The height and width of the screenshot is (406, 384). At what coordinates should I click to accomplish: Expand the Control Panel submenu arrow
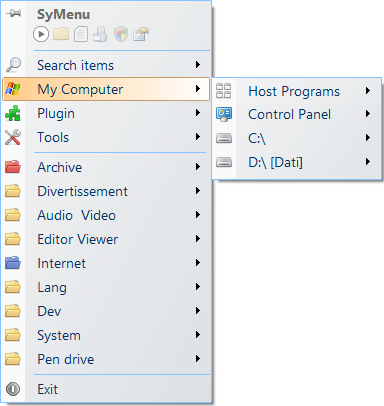368,114
